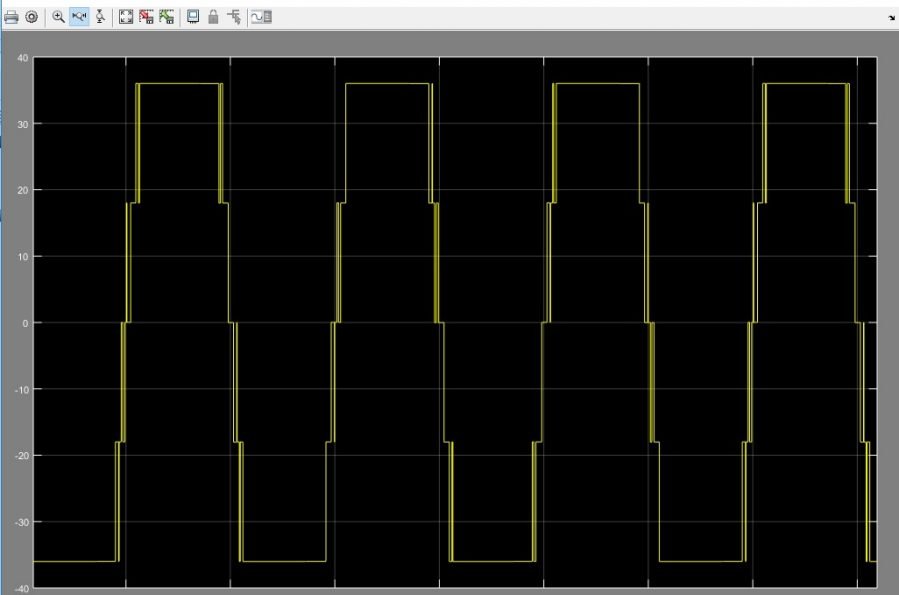The width and height of the screenshot is (899, 595).
Task: Select the Zoom magnifier tool
Action: (x=58, y=17)
